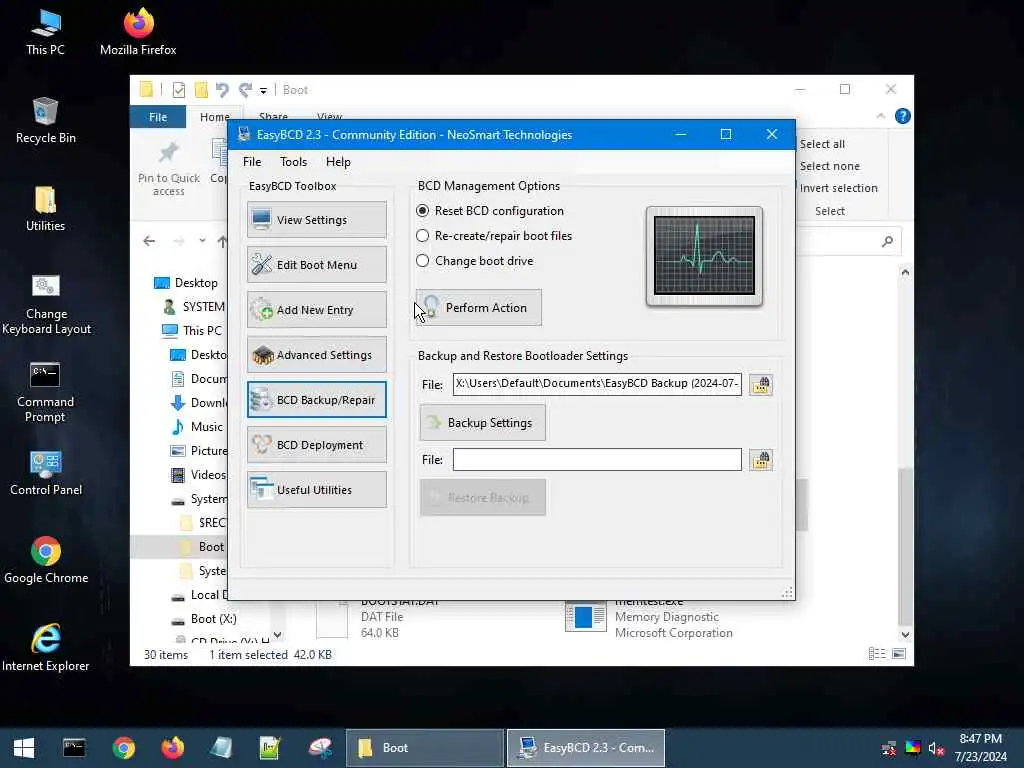Browse for backup file location icon
Screen dimensions: 1024x768
761,385
